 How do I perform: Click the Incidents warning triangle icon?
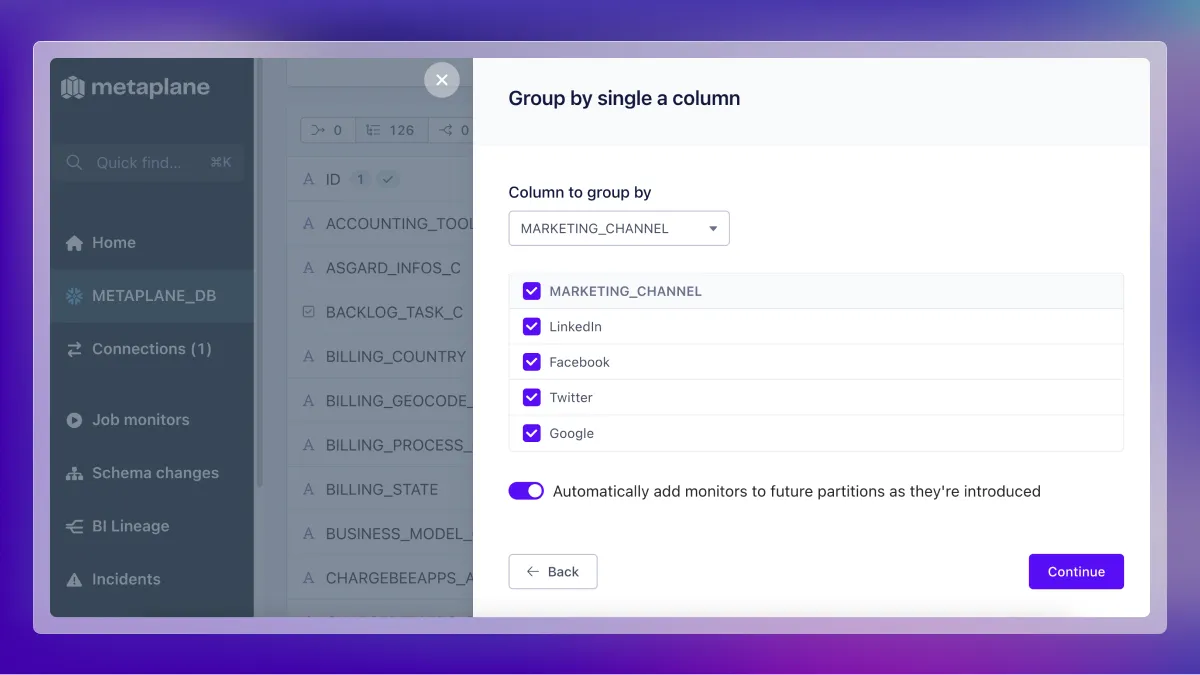tap(74, 579)
